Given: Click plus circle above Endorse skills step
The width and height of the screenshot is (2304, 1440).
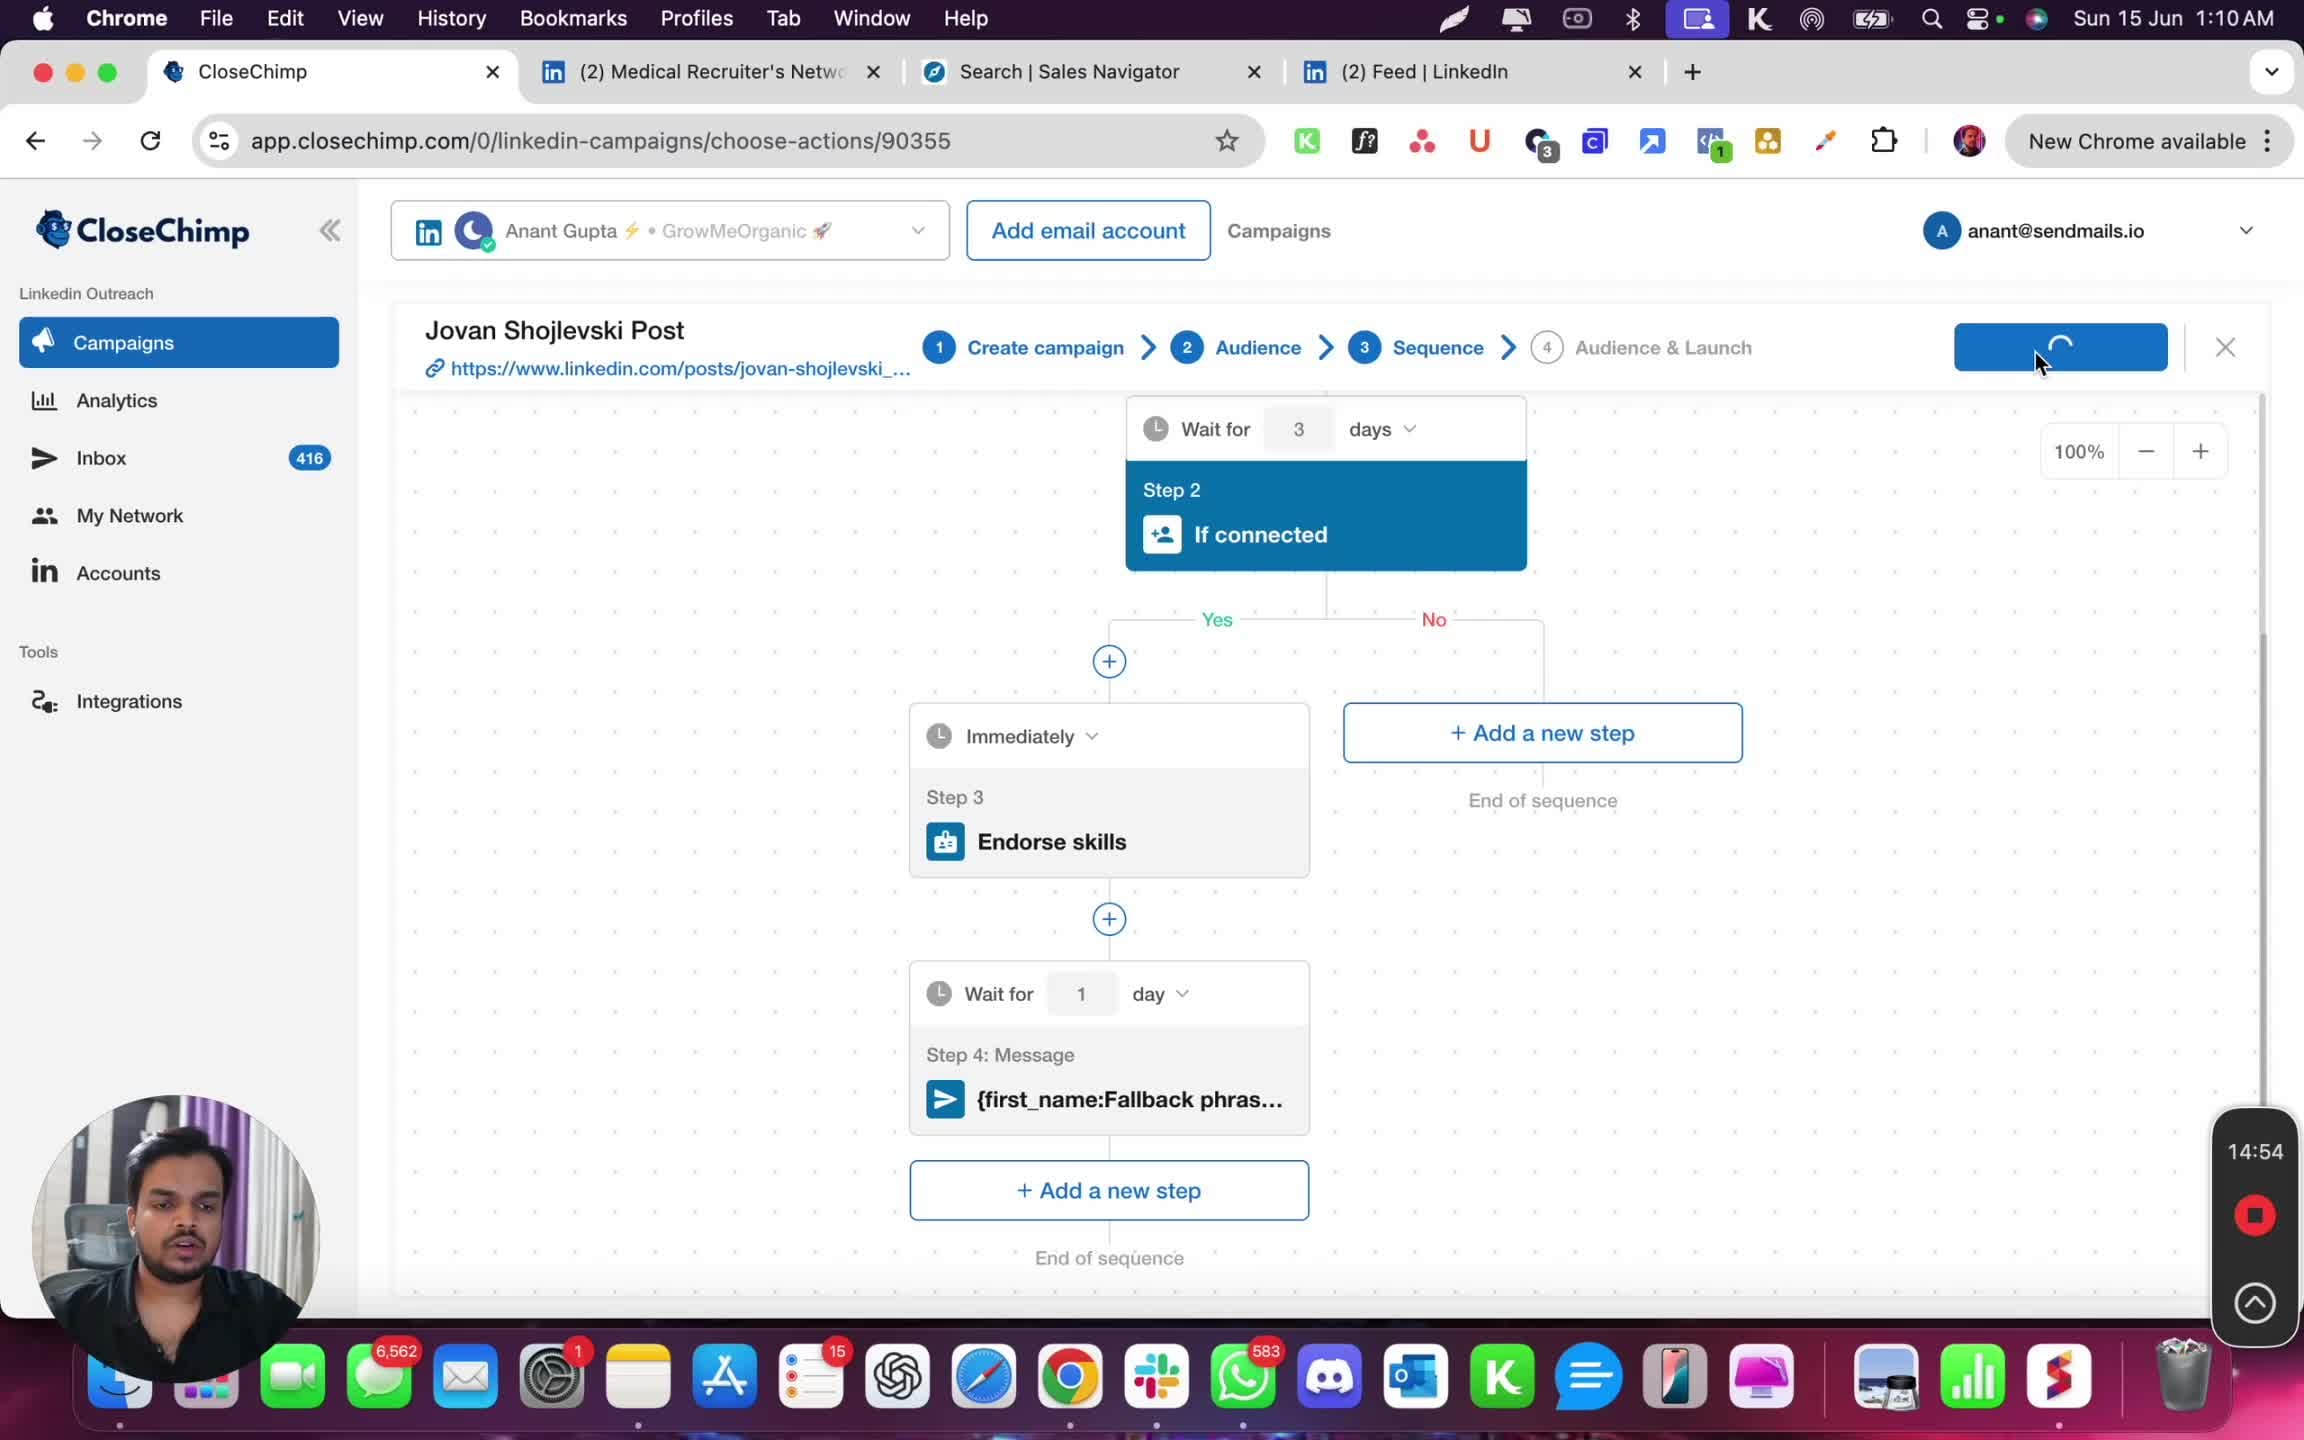Looking at the screenshot, I should point(1109,661).
